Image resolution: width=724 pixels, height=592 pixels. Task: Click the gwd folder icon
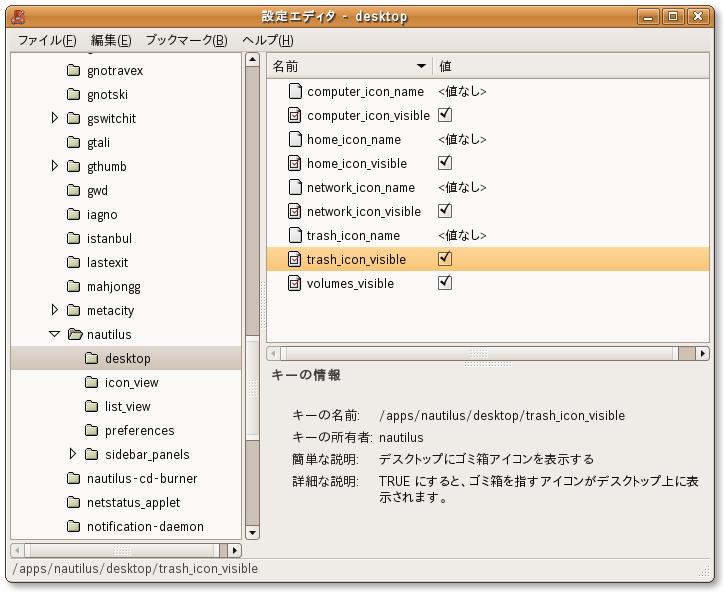point(73,190)
